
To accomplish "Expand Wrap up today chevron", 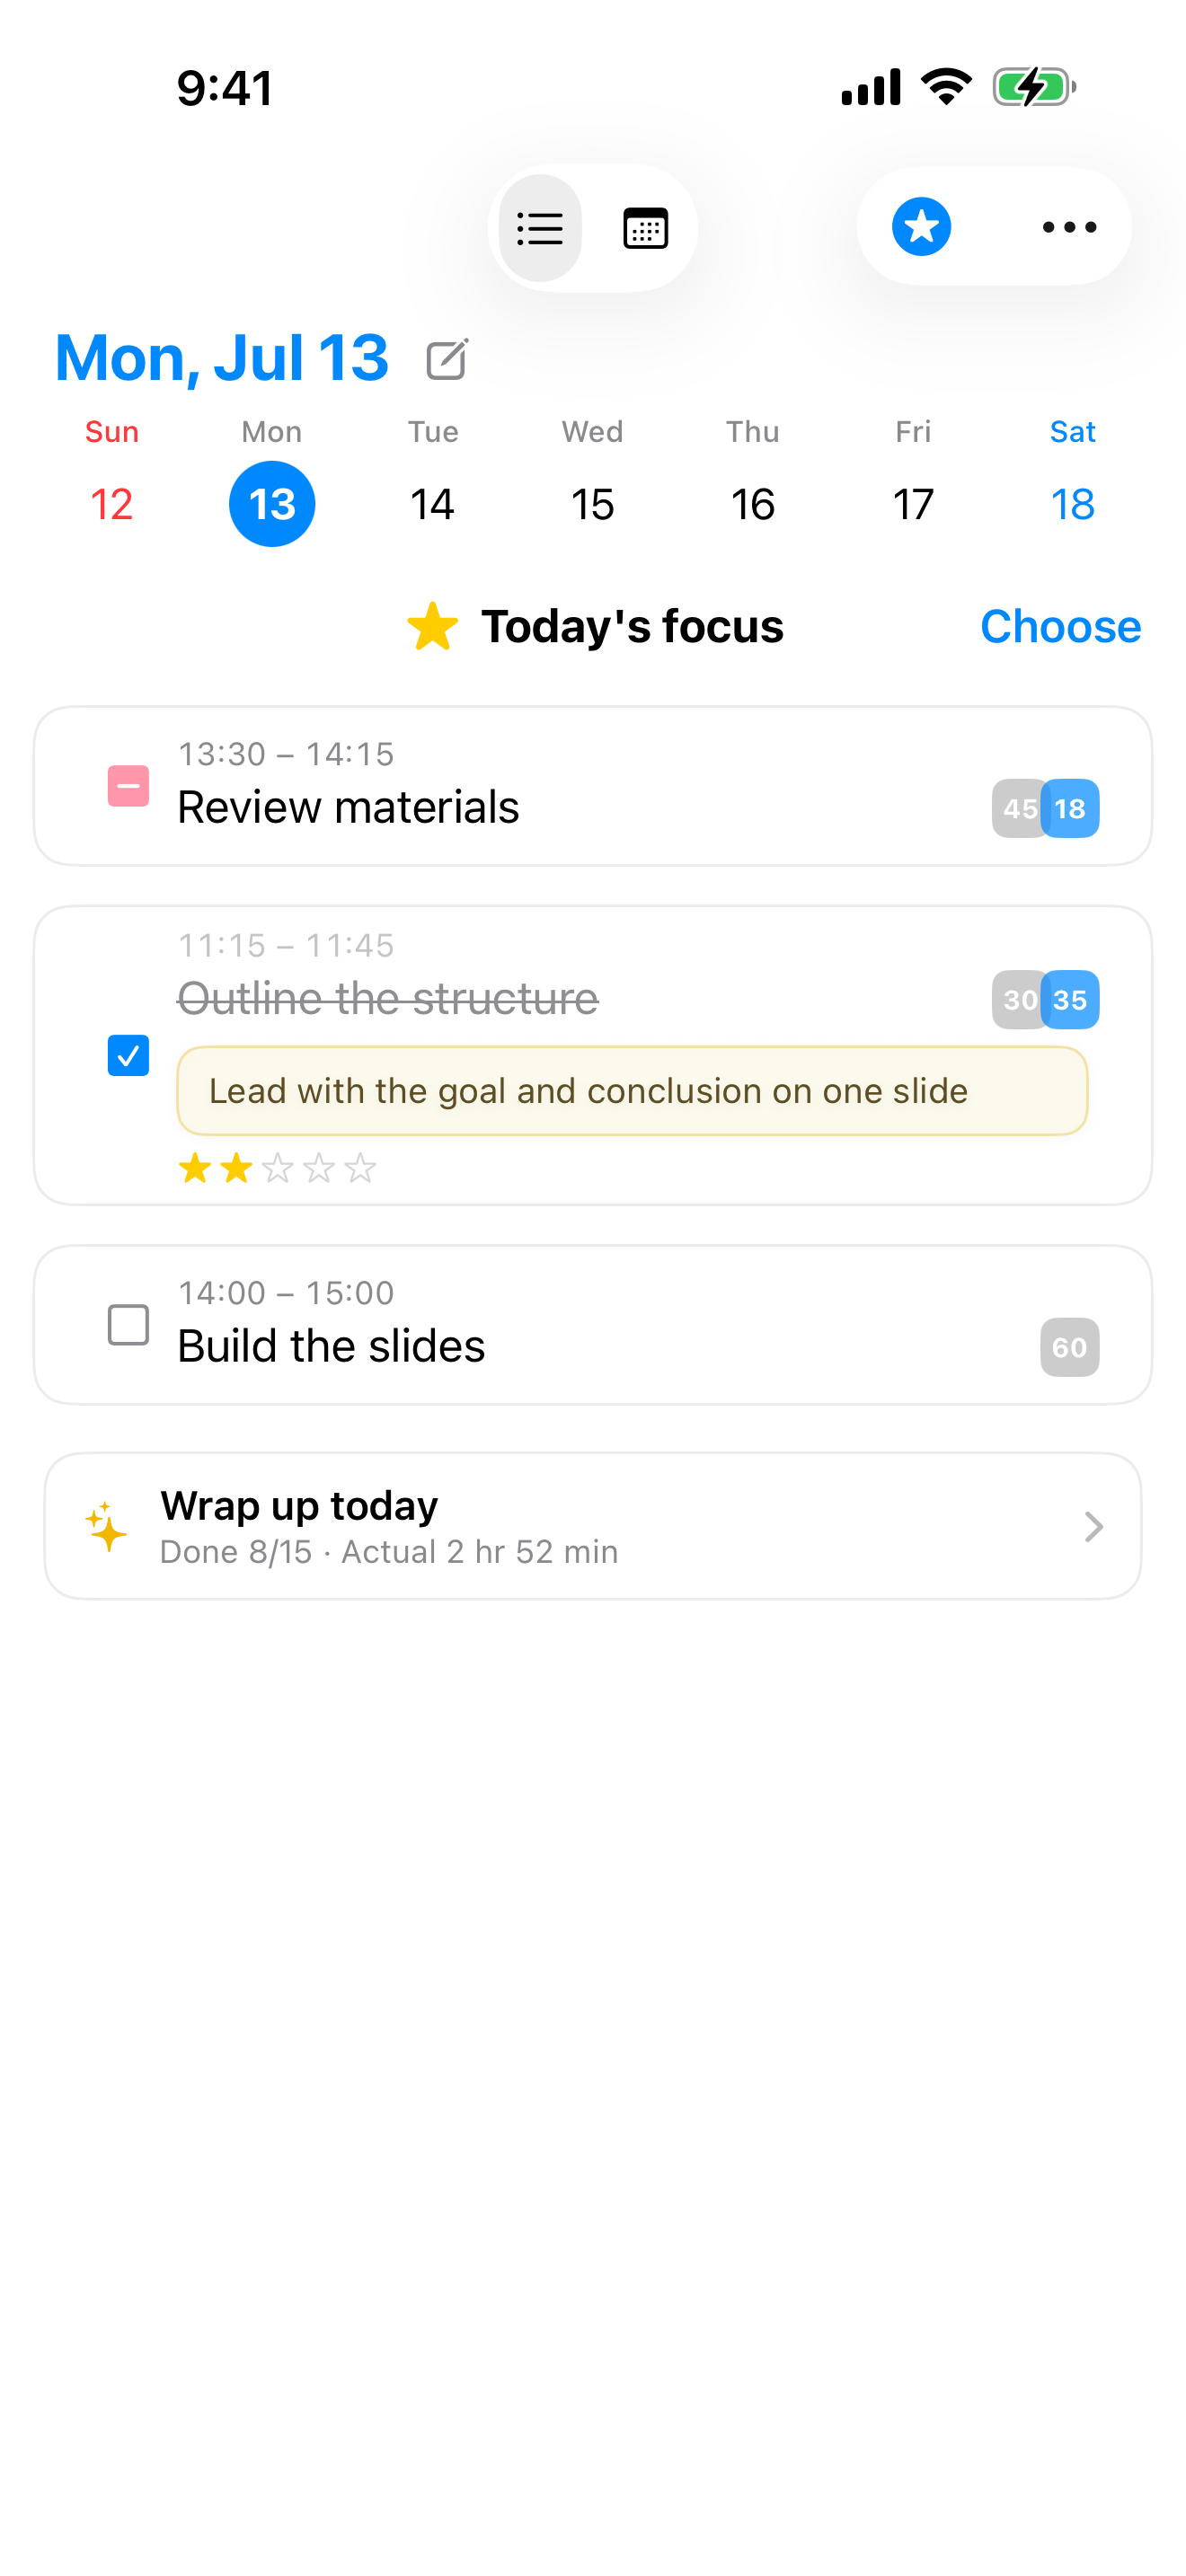I will click(x=1093, y=1526).
